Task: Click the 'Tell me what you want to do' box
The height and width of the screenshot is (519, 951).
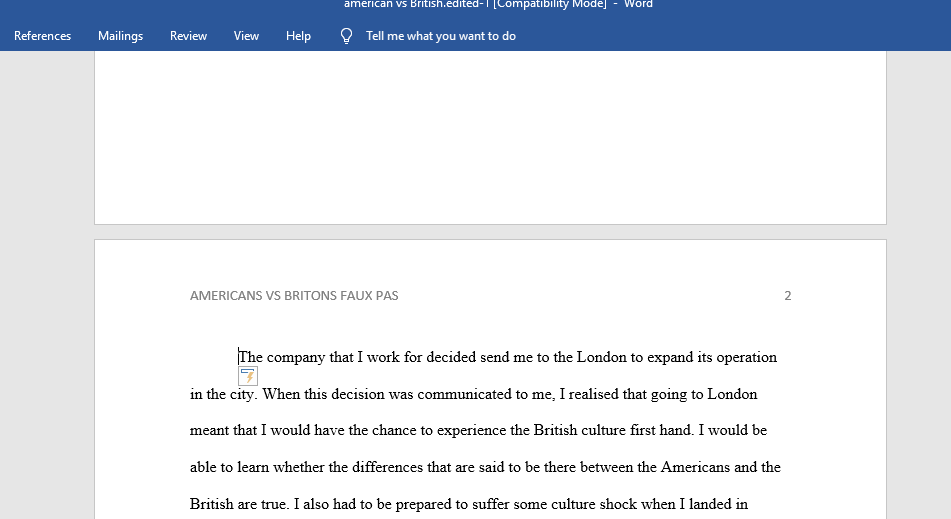Action: (441, 36)
